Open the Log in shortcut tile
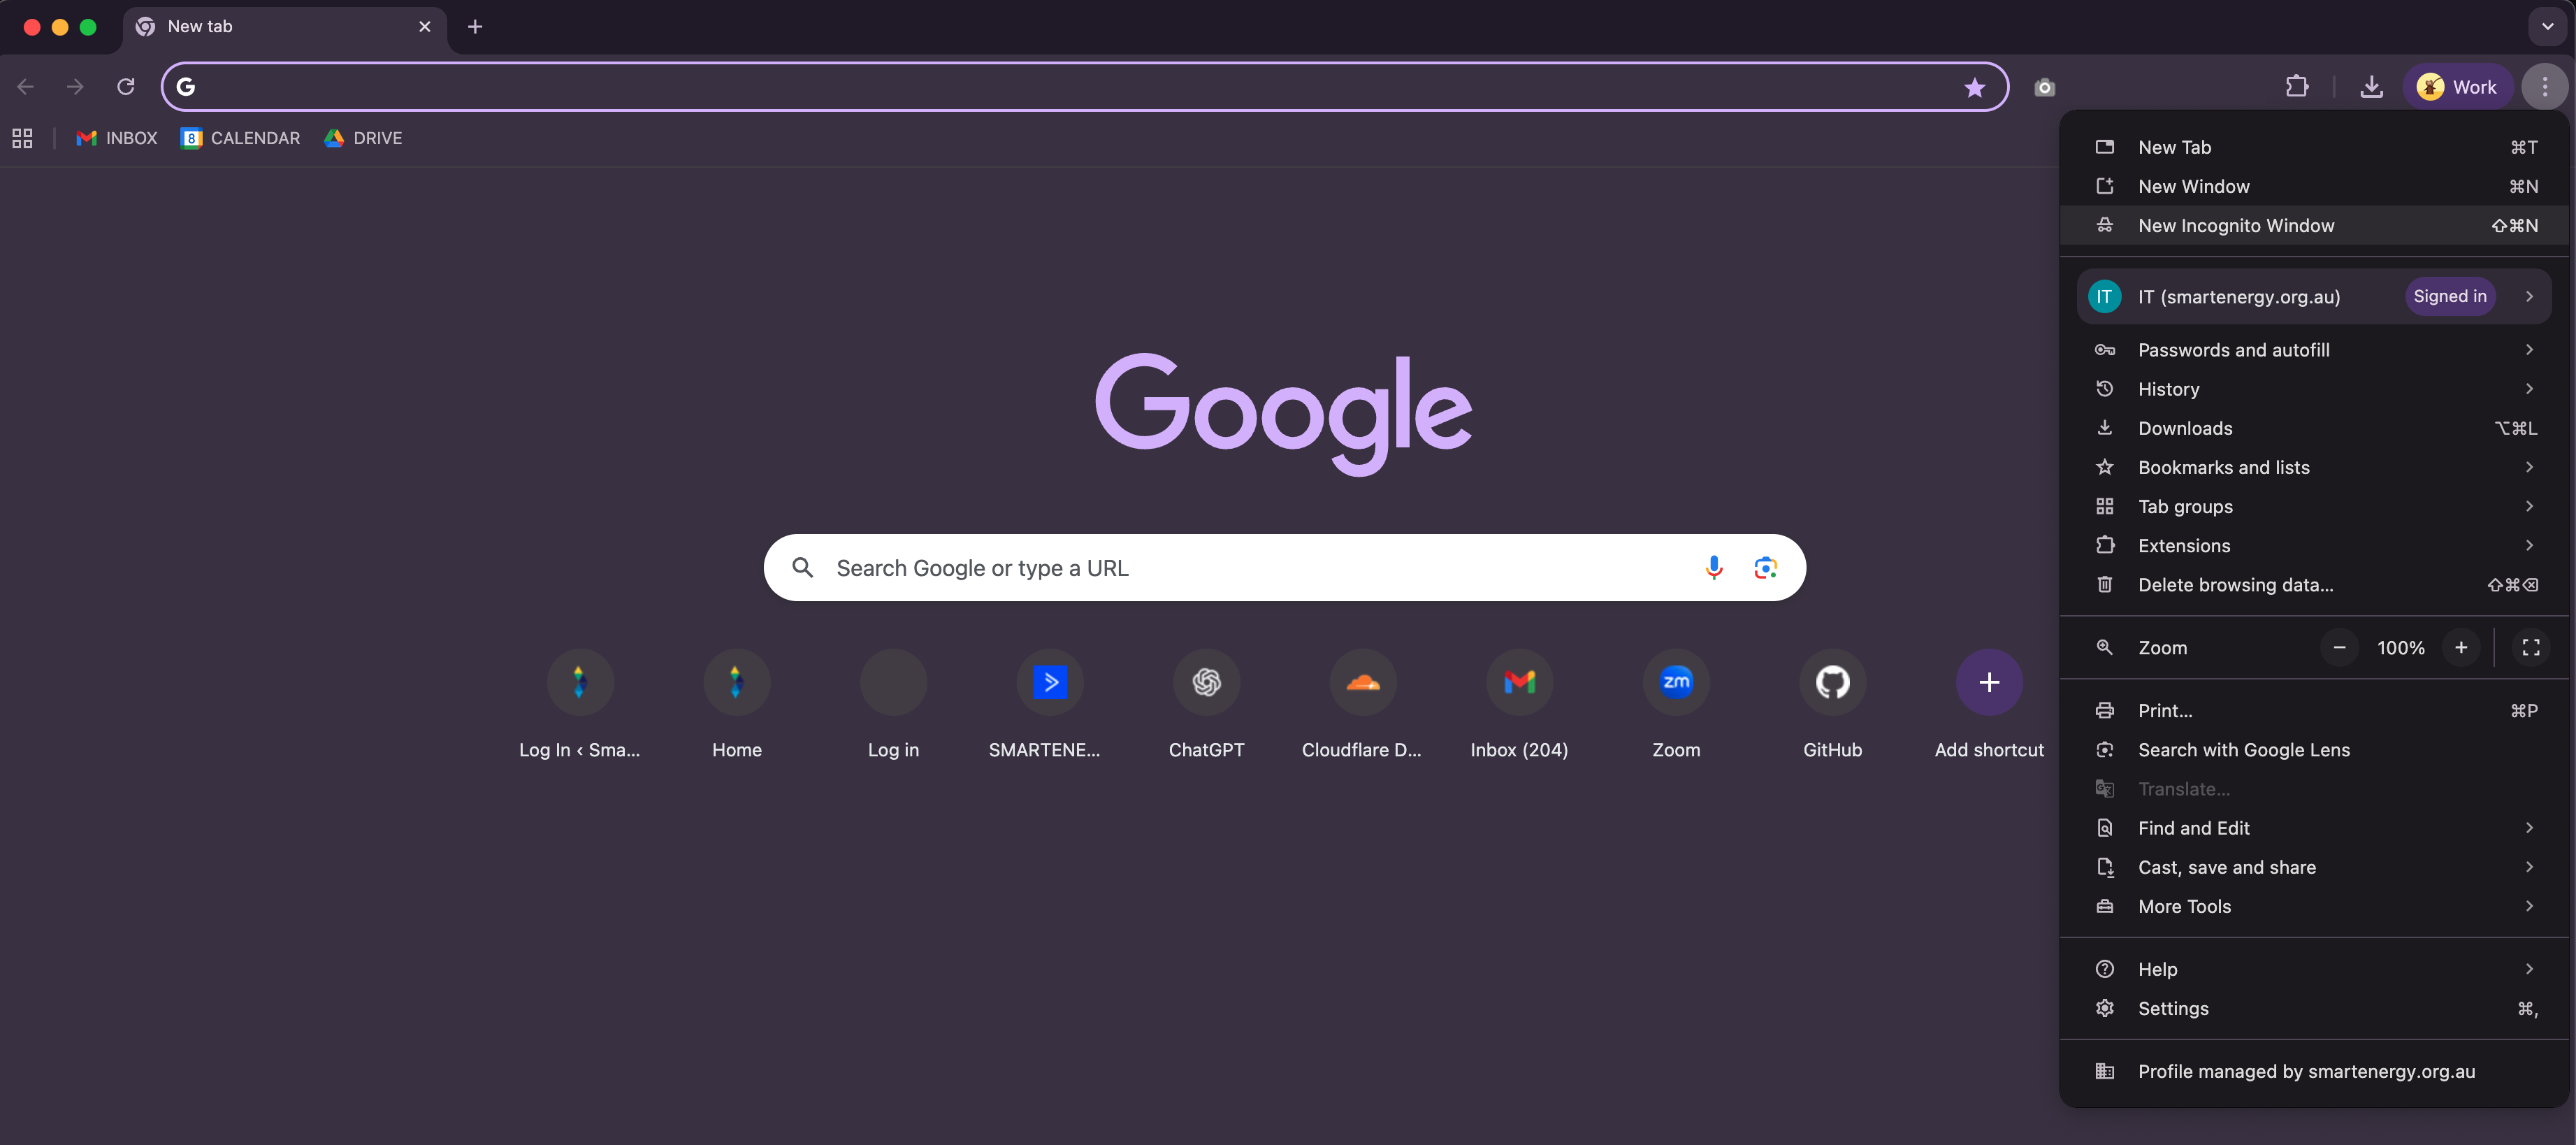This screenshot has height=1145, width=2576. coord(893,704)
